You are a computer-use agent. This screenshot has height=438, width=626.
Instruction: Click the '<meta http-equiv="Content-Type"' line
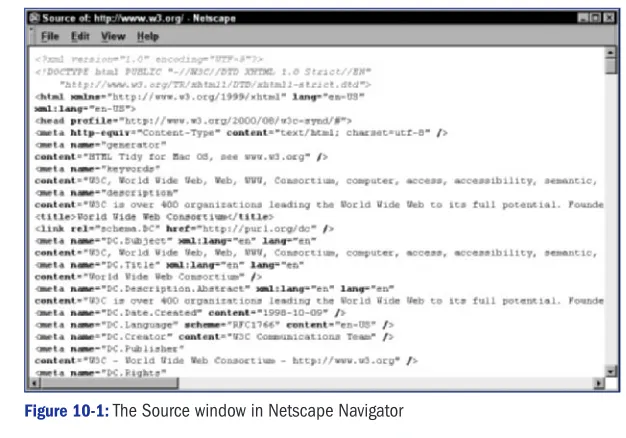click(x=241, y=133)
